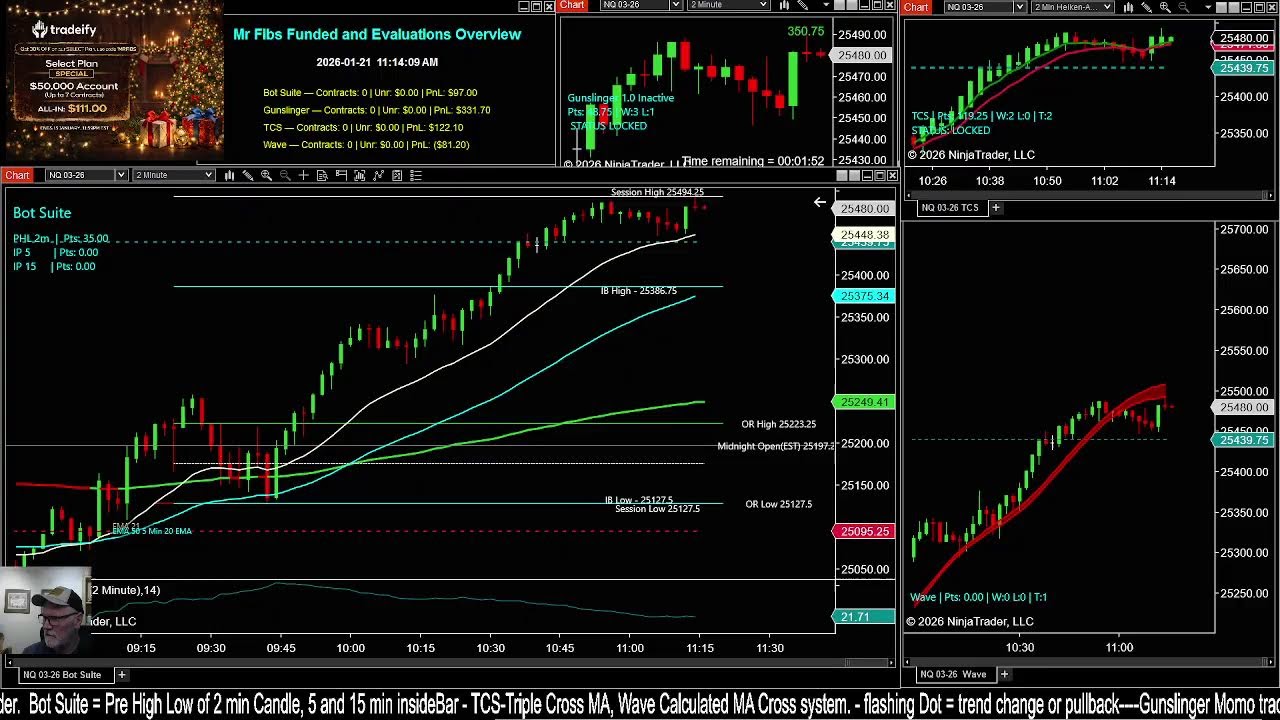
Task: Click second gray link square in Bot Suite title bar
Action: coord(854,175)
